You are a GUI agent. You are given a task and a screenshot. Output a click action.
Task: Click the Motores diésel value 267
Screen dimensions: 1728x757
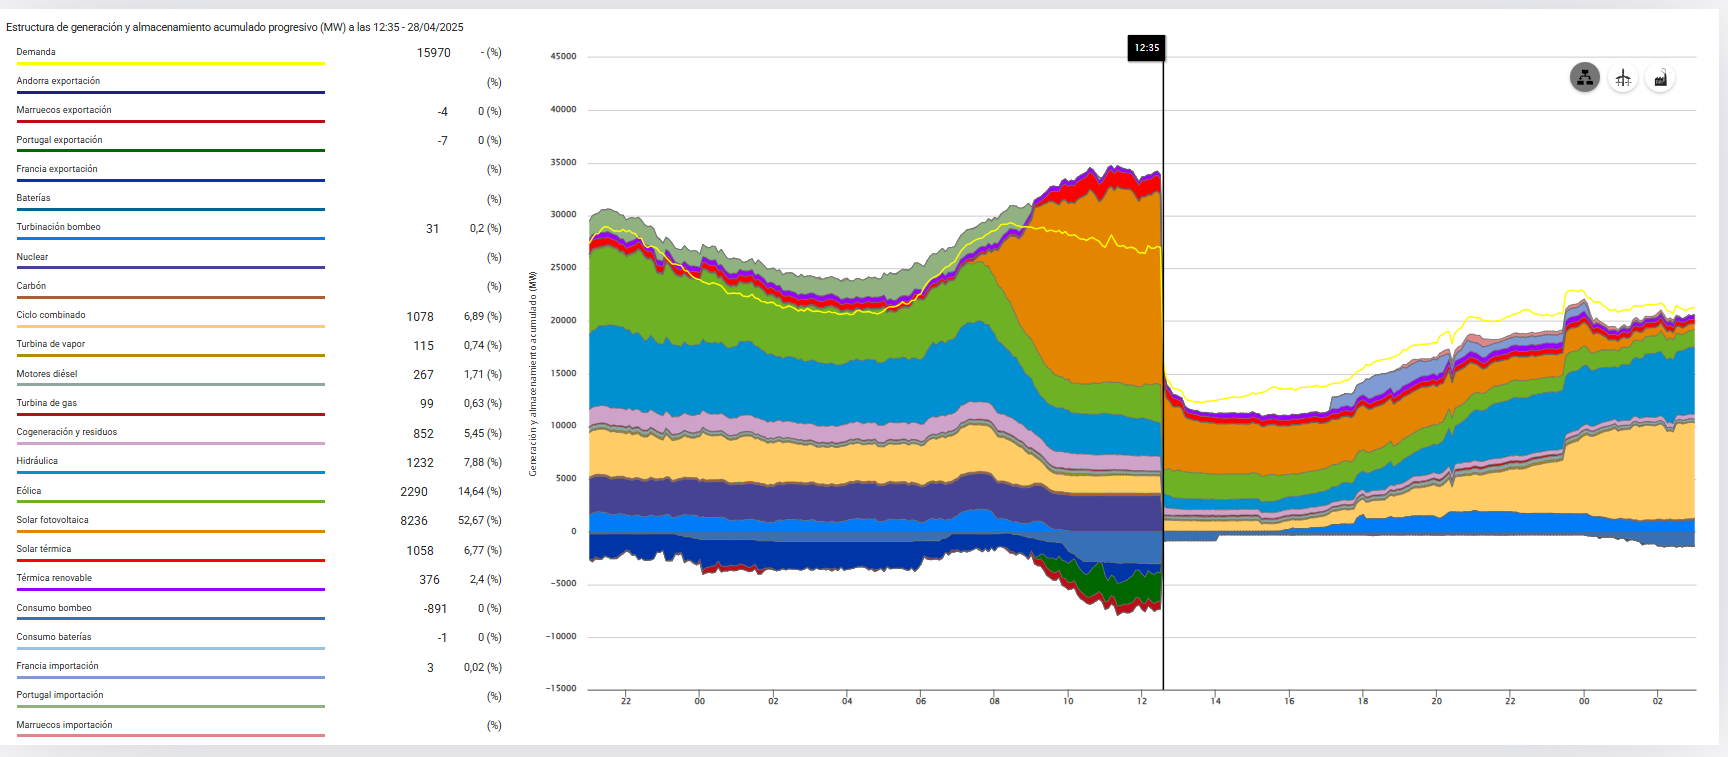click(423, 375)
